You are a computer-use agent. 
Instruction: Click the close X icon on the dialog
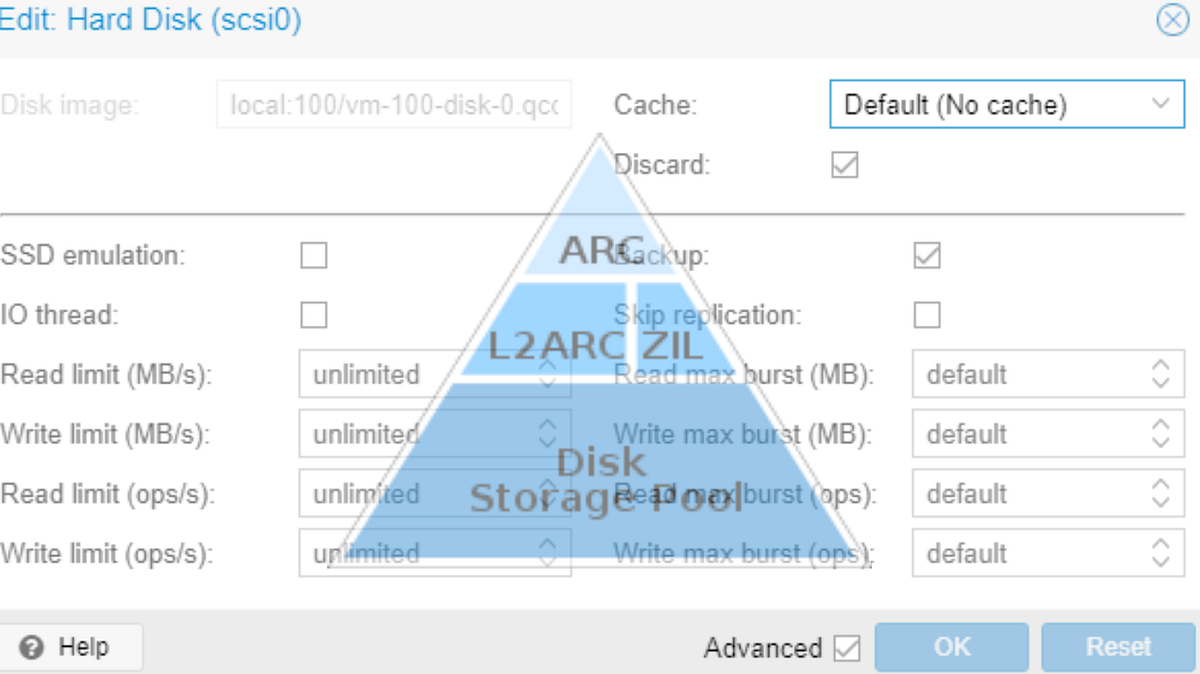[x=1172, y=20]
